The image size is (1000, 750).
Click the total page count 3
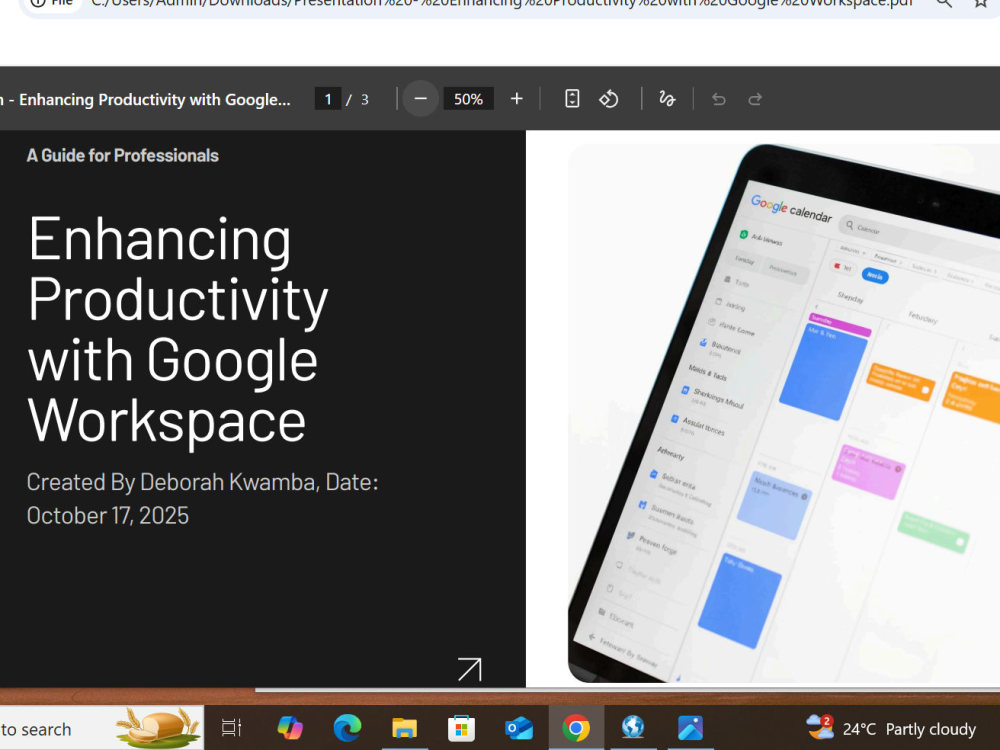point(365,99)
